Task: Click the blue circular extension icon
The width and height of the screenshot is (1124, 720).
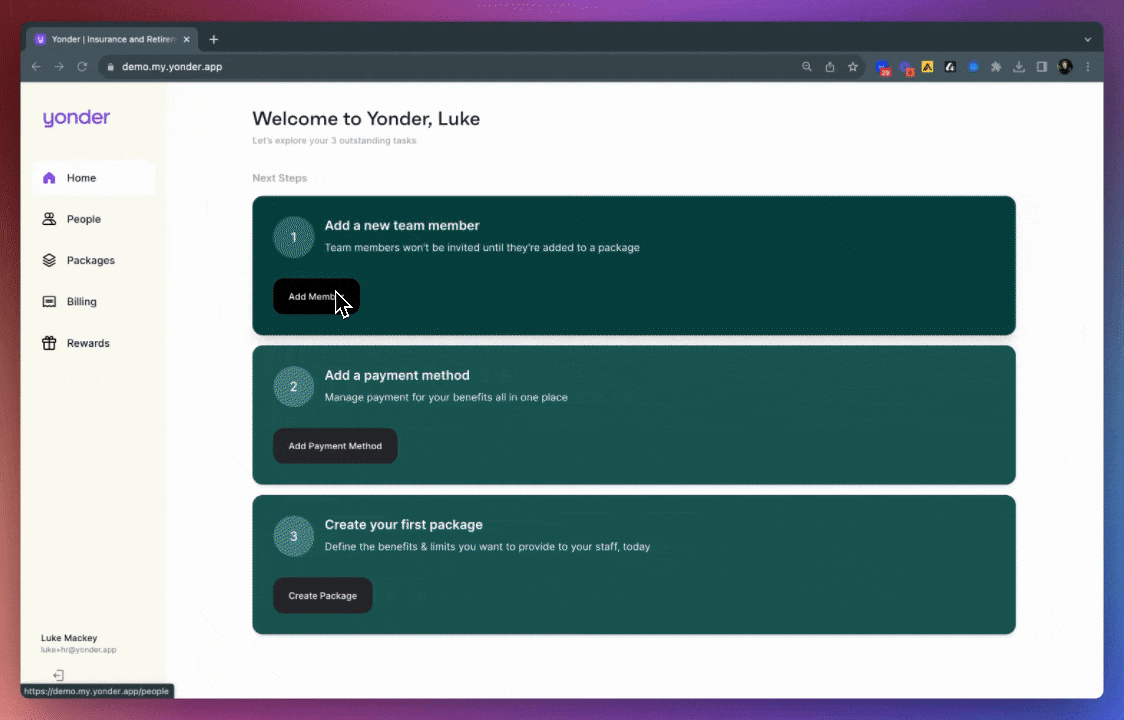Action: tap(973, 67)
